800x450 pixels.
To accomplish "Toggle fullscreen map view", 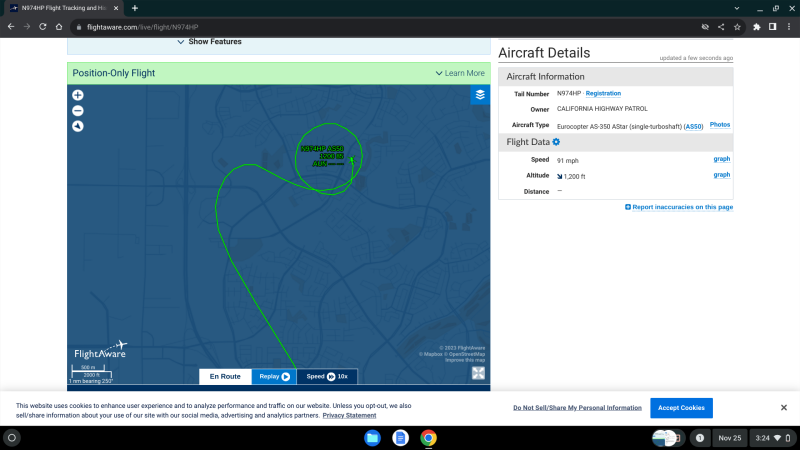I will tap(478, 373).
